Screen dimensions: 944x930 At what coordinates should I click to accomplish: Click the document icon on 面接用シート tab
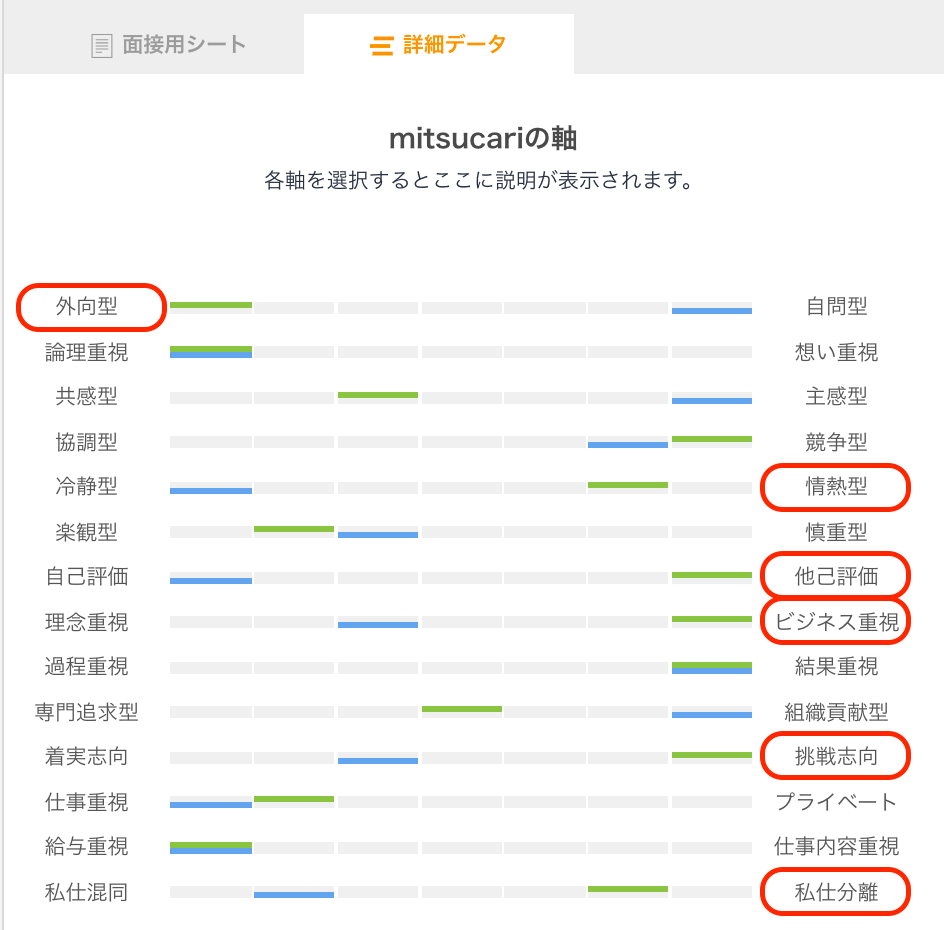[101, 44]
